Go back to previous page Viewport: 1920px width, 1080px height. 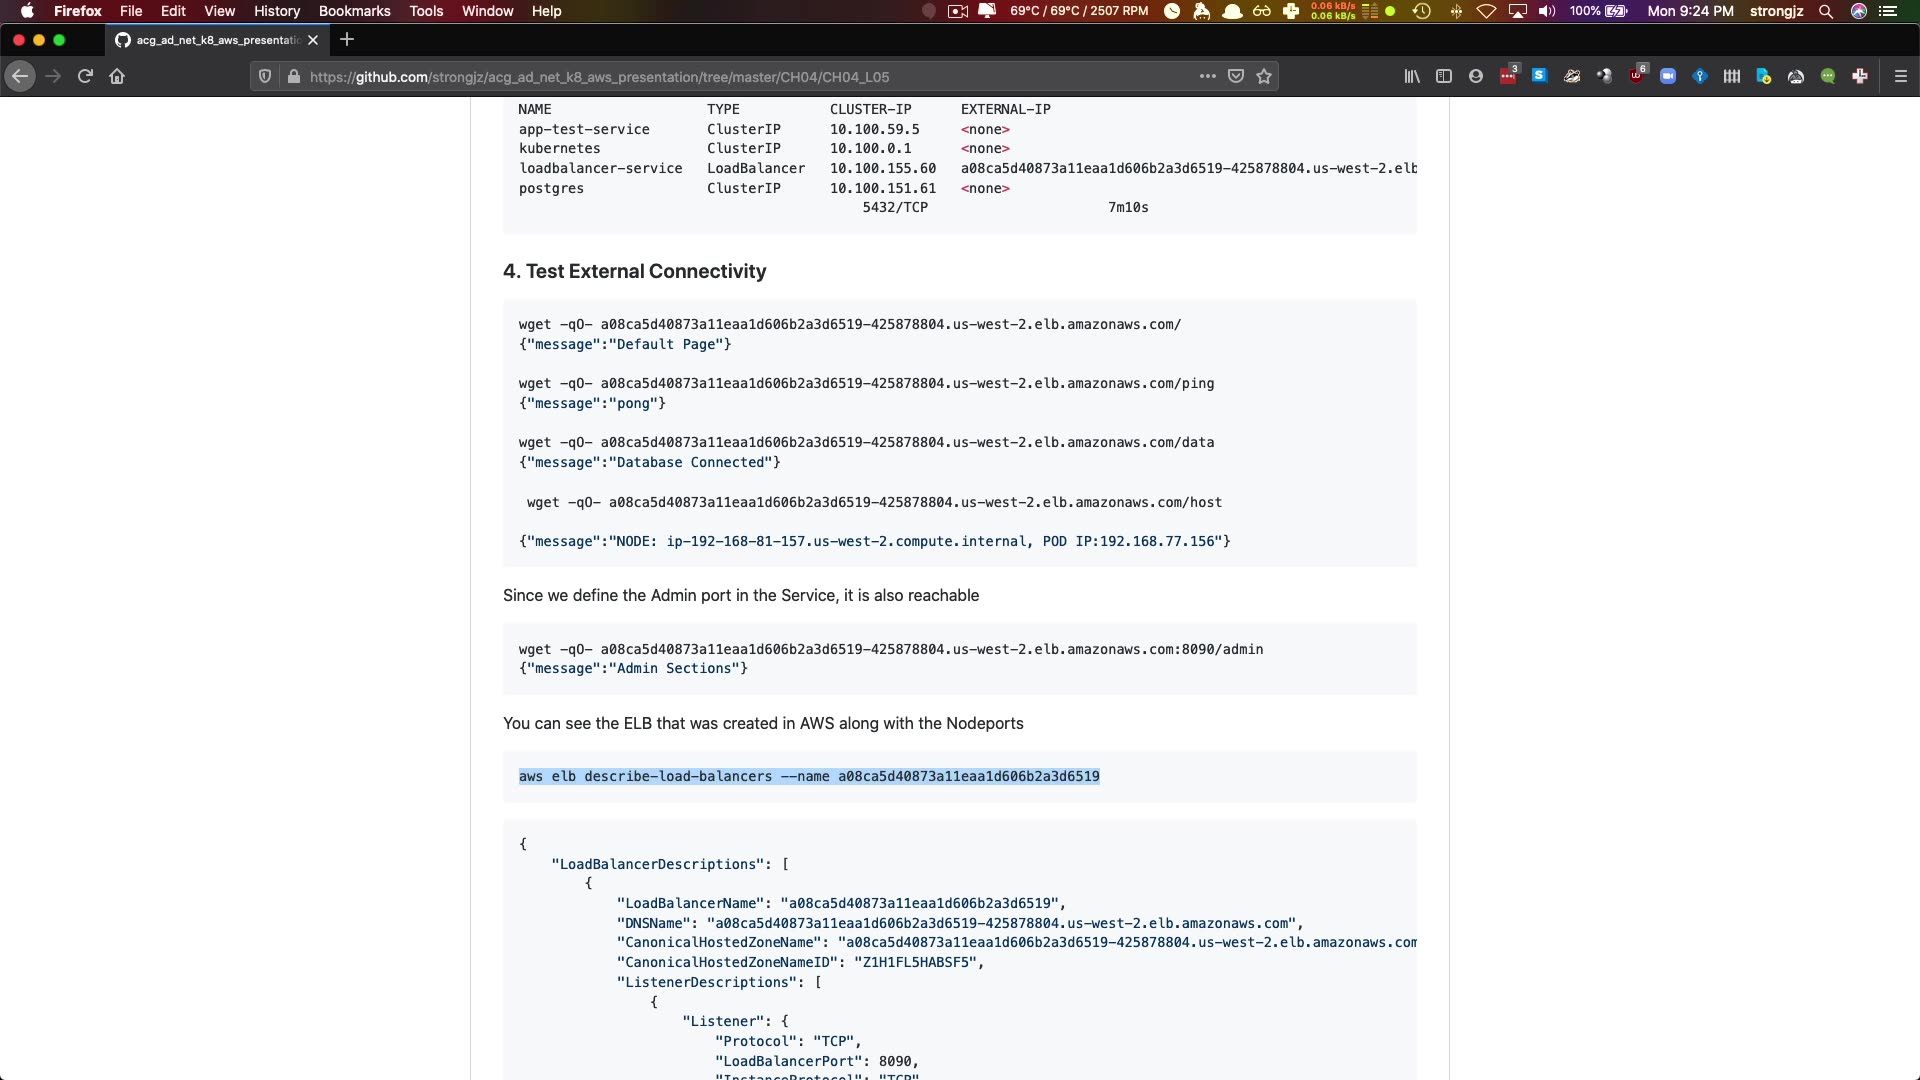(20, 76)
